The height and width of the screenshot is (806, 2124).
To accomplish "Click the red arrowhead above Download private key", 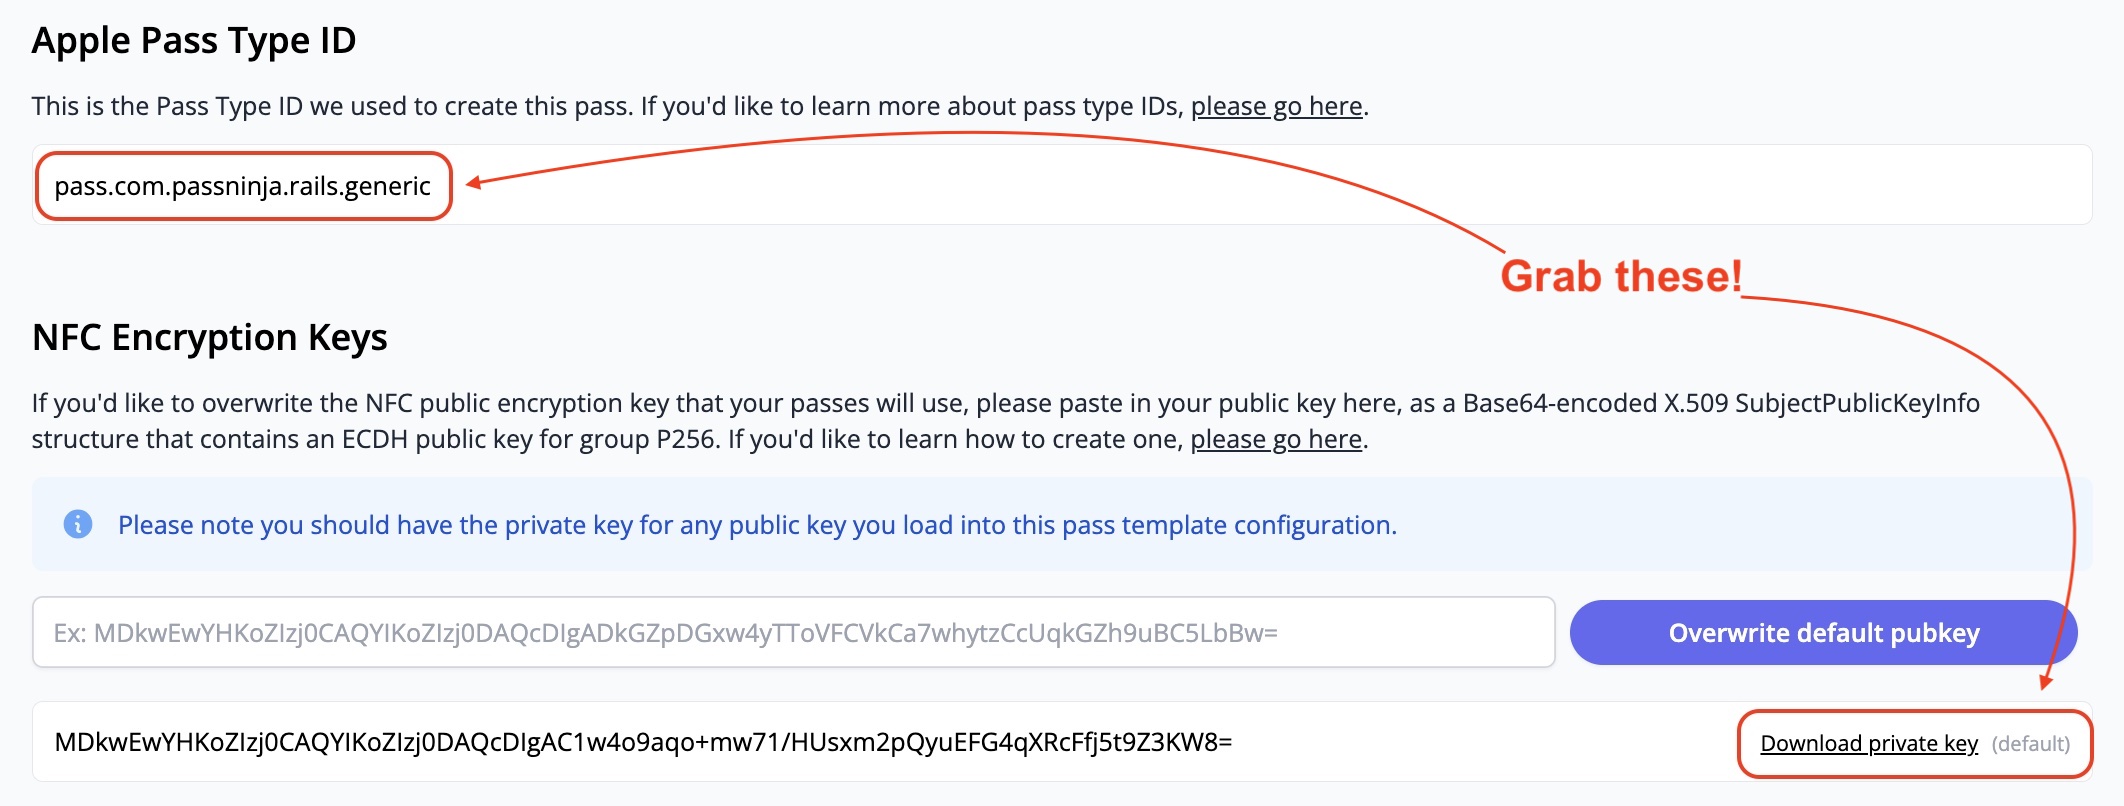I will [x=2047, y=683].
